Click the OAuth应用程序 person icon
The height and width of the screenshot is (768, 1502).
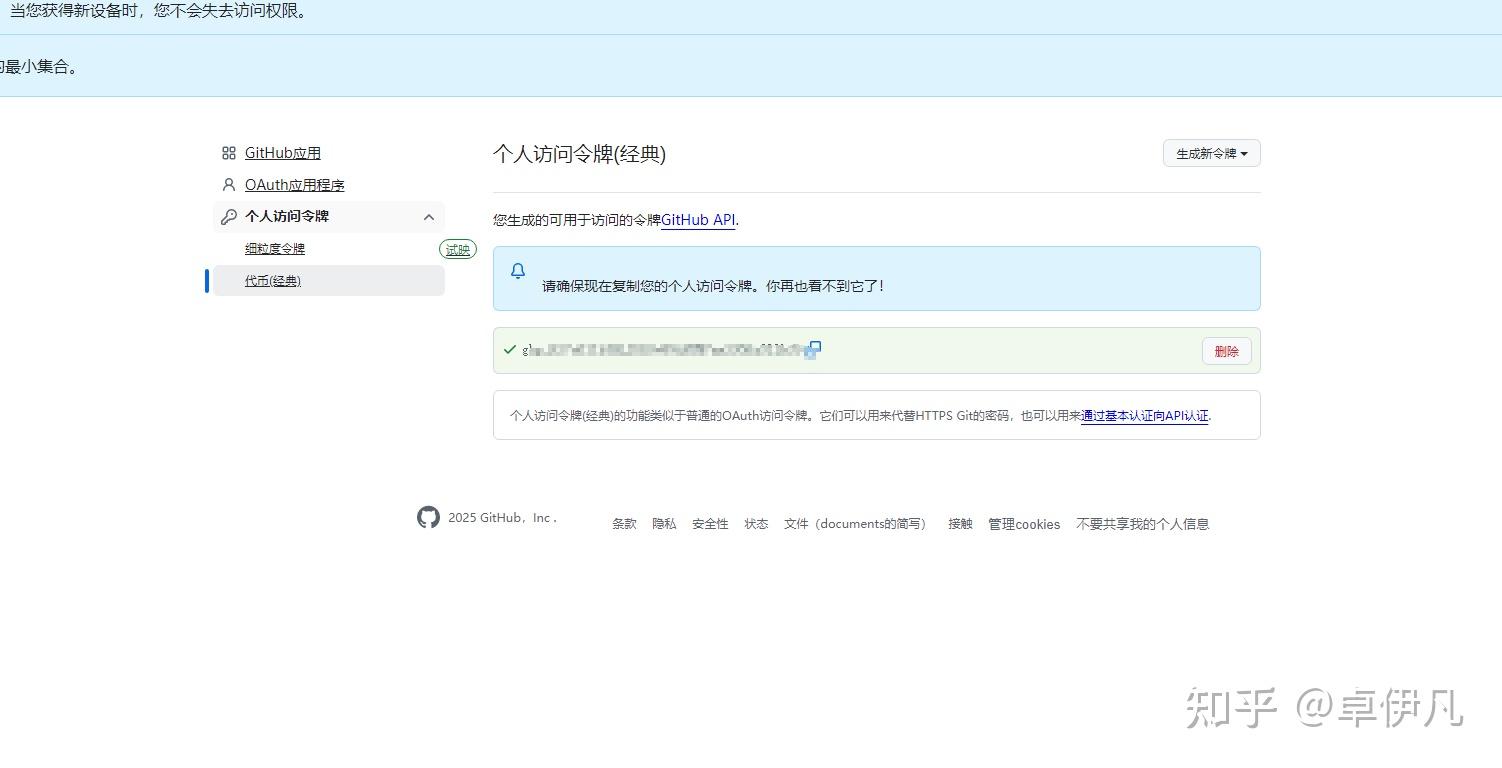coord(229,184)
